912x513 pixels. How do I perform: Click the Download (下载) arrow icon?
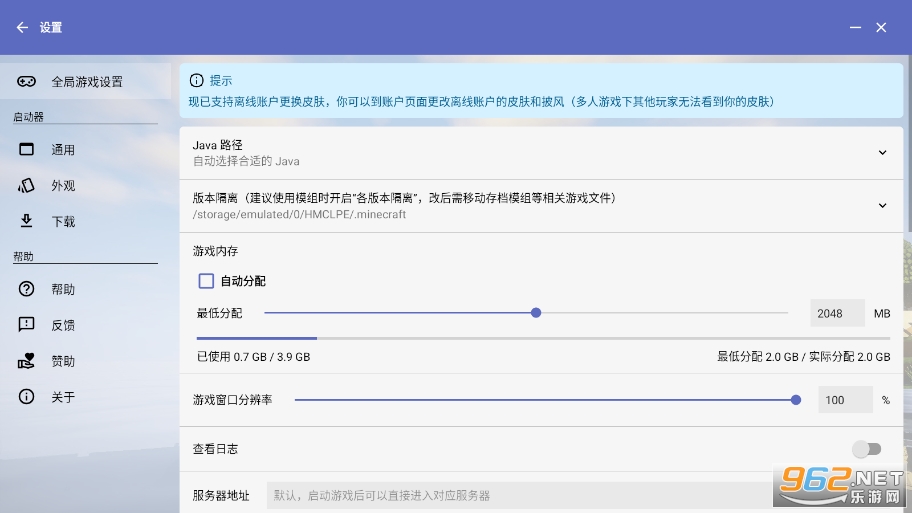tap(27, 222)
